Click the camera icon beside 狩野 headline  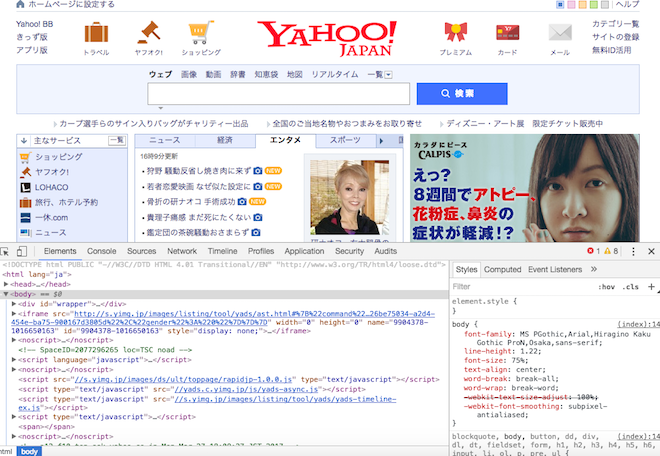point(258,171)
